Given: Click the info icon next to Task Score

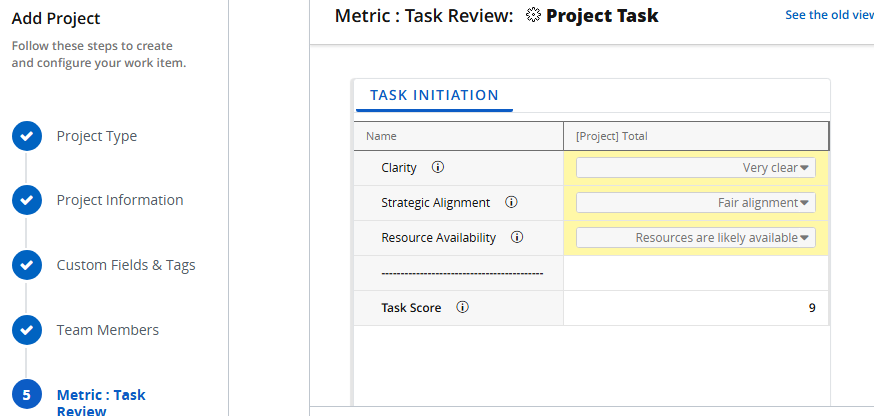Looking at the screenshot, I should (x=462, y=308).
